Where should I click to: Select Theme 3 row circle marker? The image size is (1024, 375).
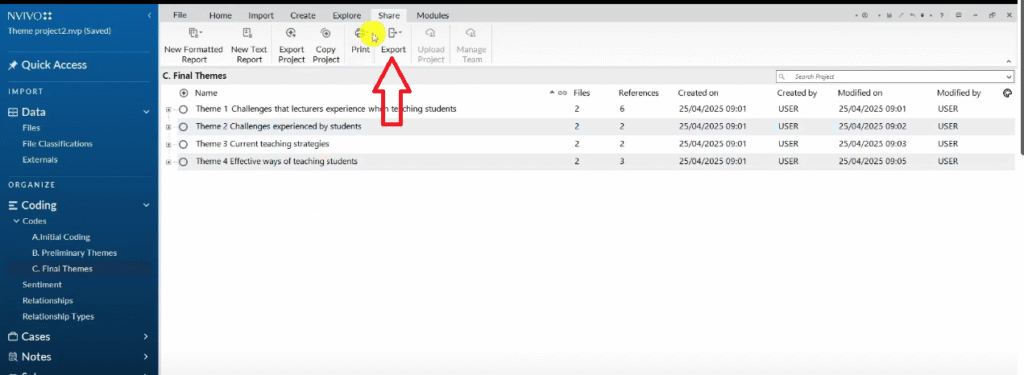(x=184, y=144)
